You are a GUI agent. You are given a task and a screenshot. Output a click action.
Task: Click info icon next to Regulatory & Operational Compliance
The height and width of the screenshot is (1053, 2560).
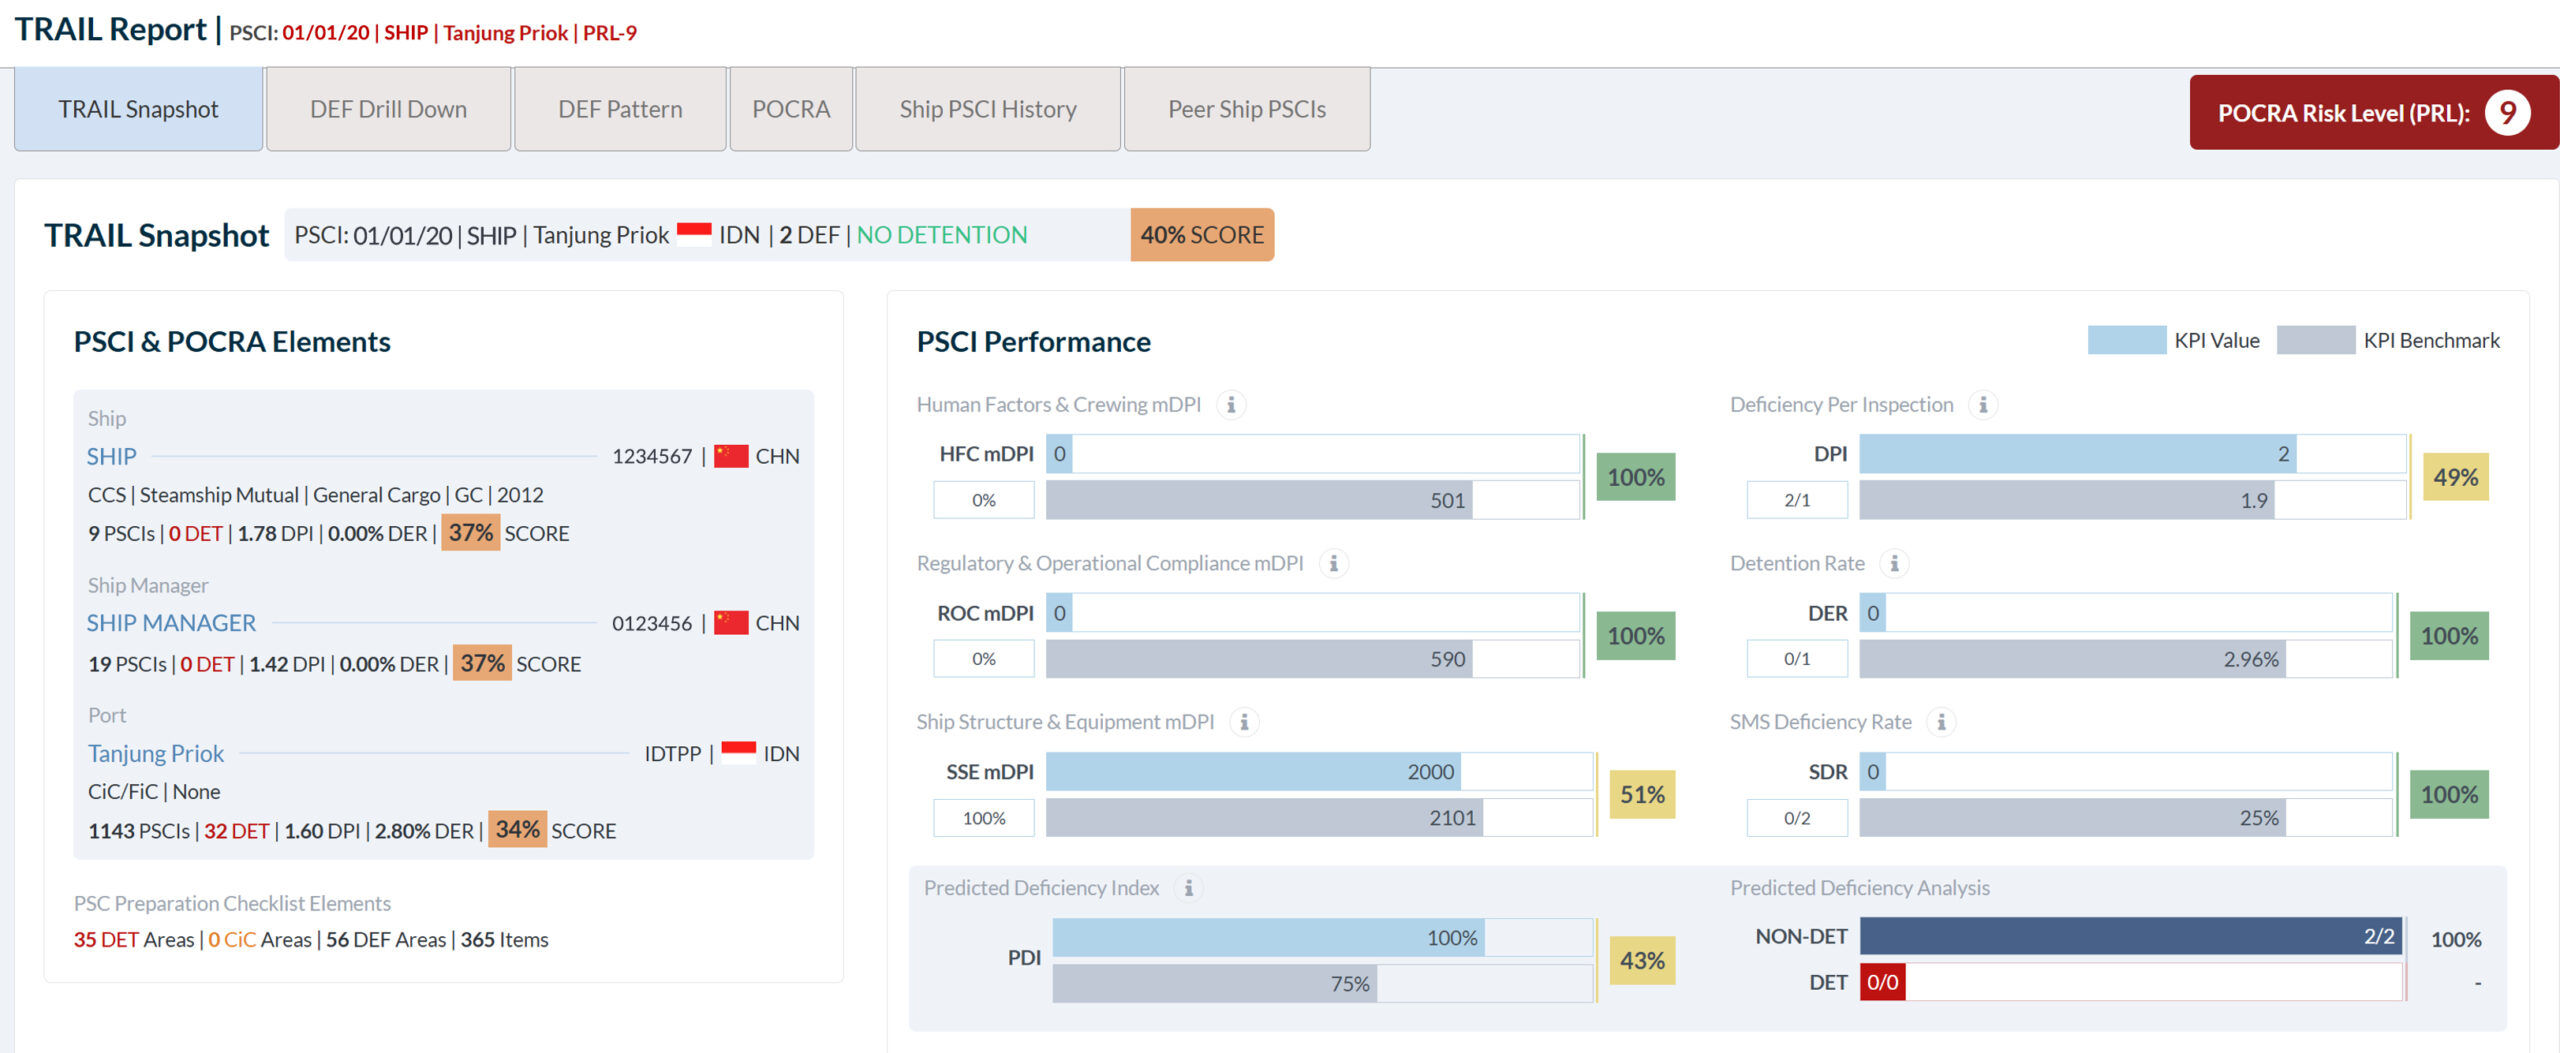pos(1333,564)
